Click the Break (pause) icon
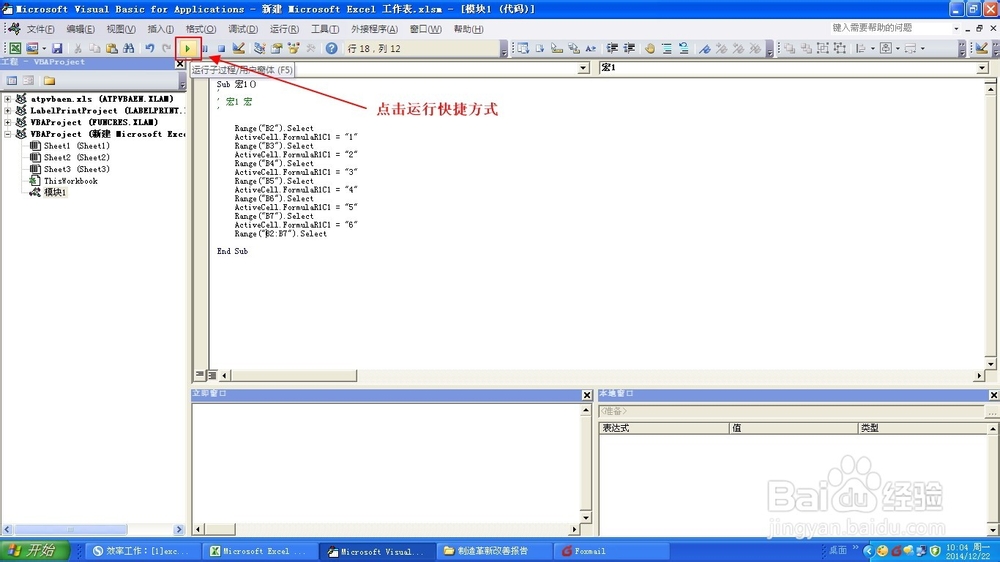Screen dimensions: 1000x562 [x=205, y=48]
